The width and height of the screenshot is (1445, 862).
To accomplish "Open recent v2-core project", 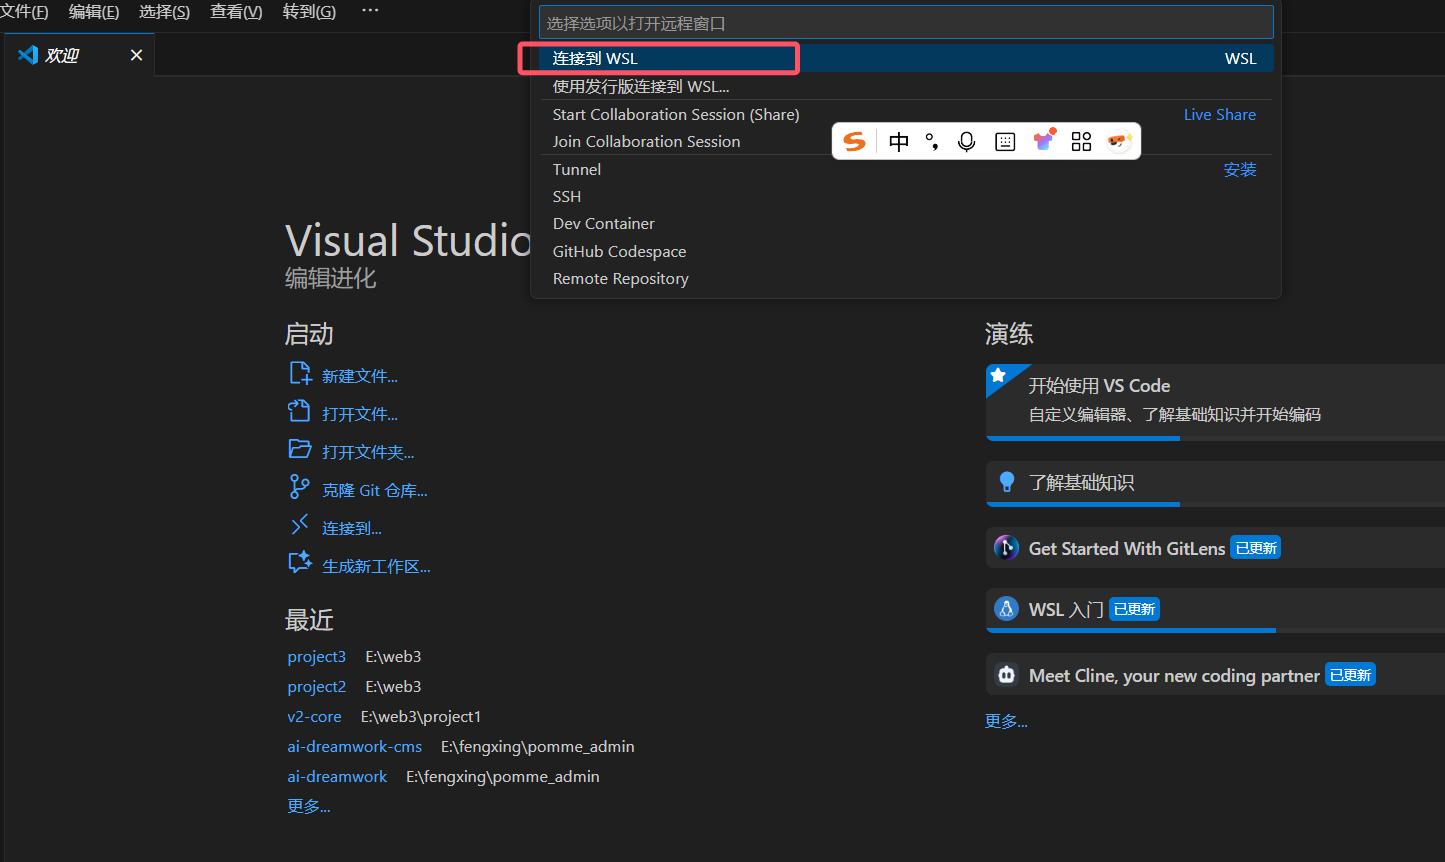I will pos(314,716).
